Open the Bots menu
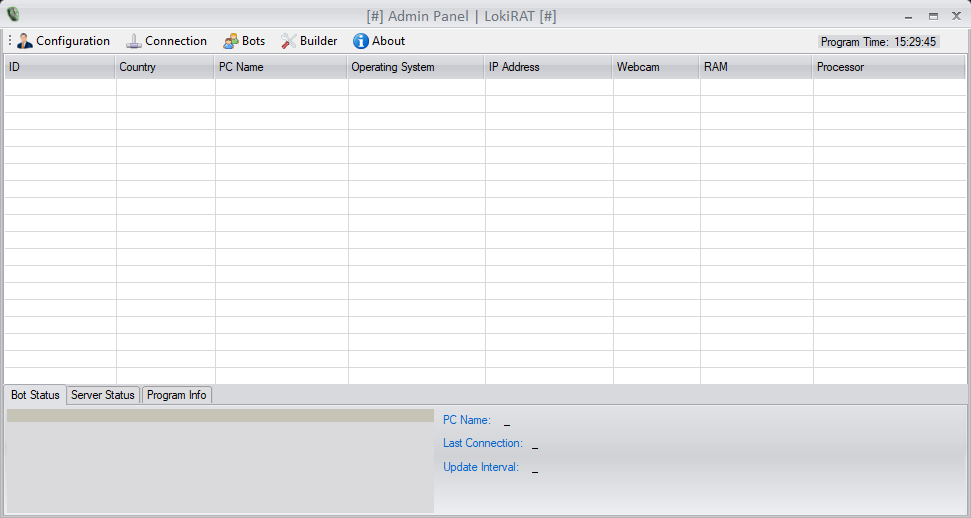This screenshot has height=518, width=971. click(244, 41)
